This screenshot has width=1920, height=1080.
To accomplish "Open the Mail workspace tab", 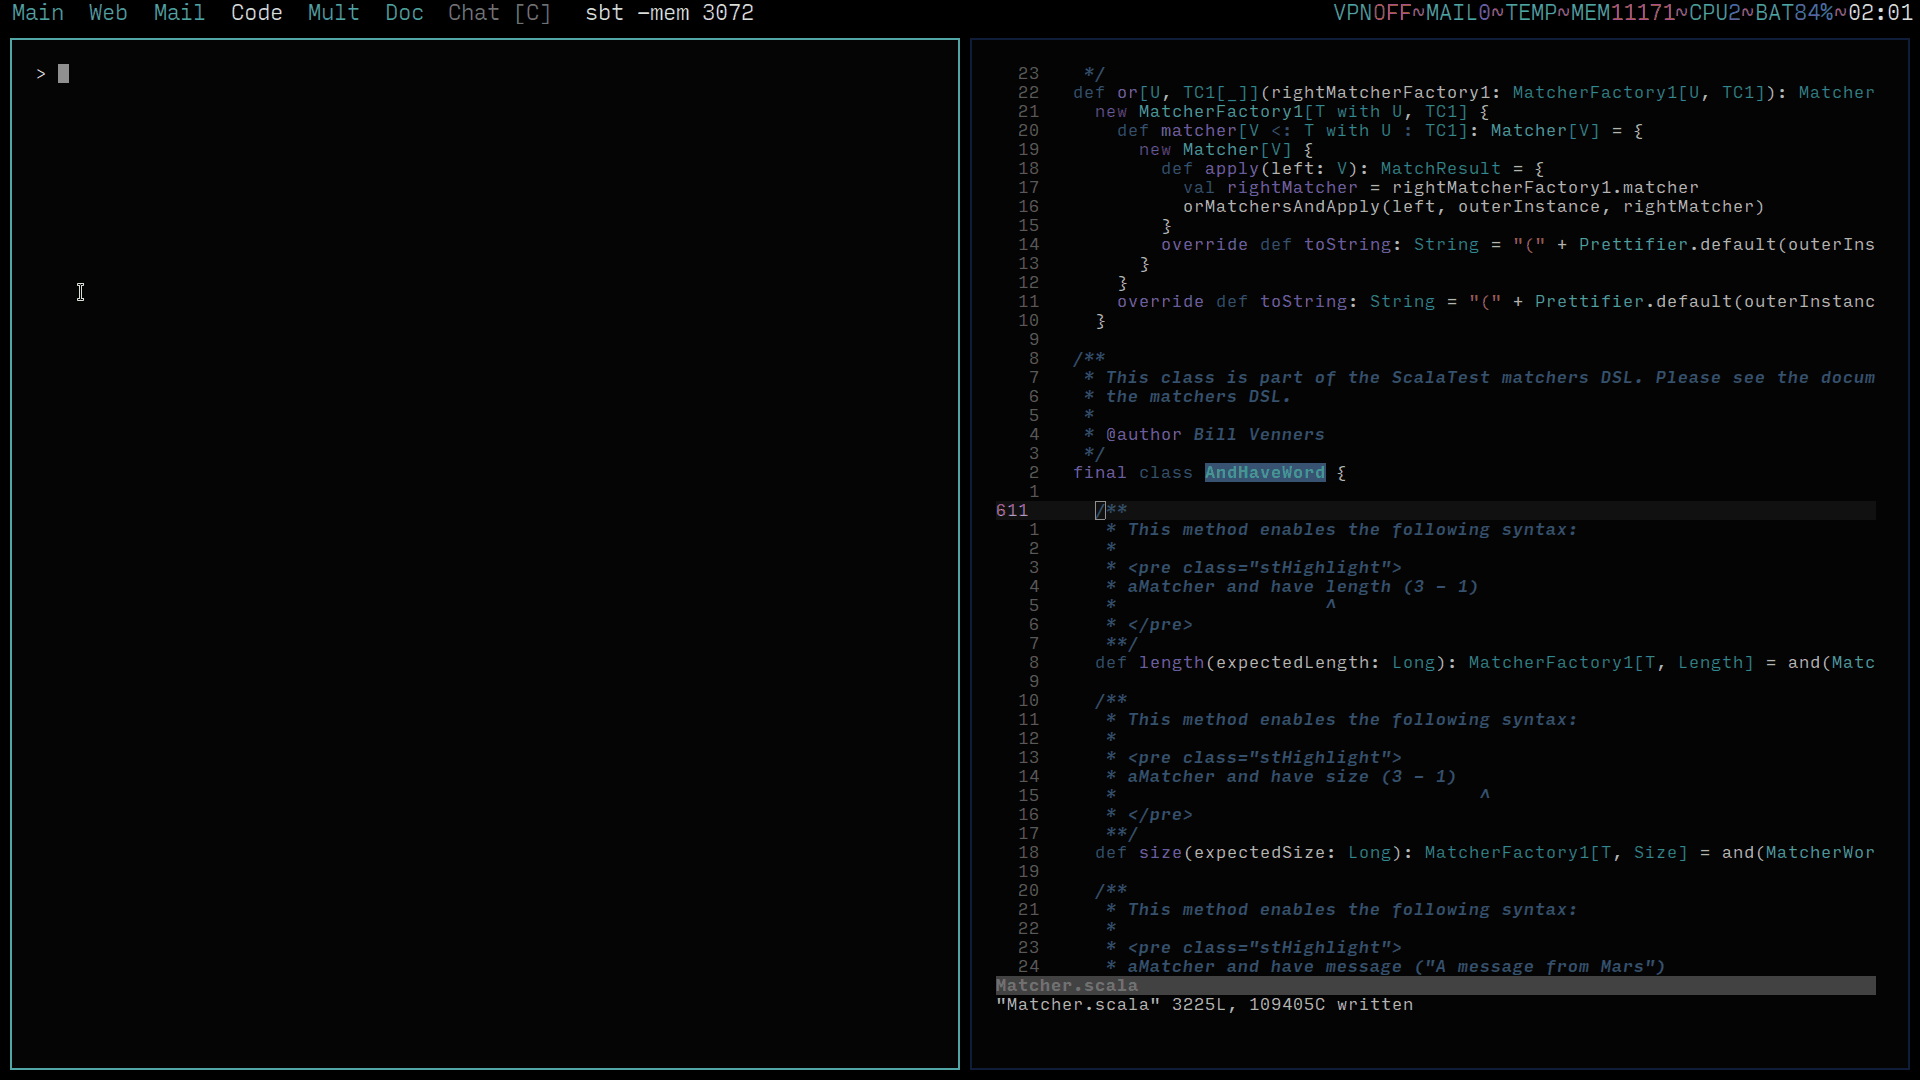I will (x=179, y=13).
